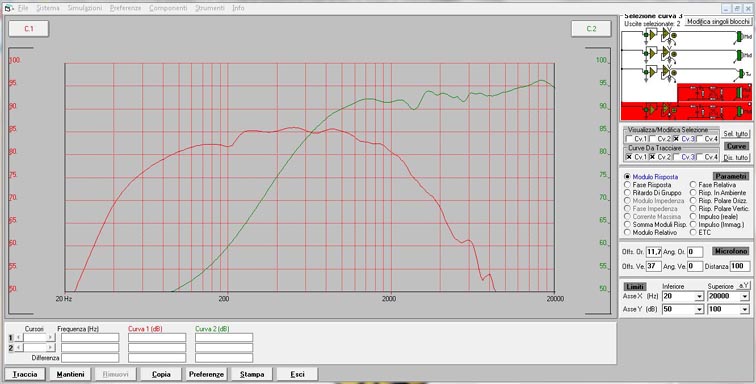Open Asse X superiore 20000 dropdown
Viewport: 756px width, 384px height.
coord(745,296)
